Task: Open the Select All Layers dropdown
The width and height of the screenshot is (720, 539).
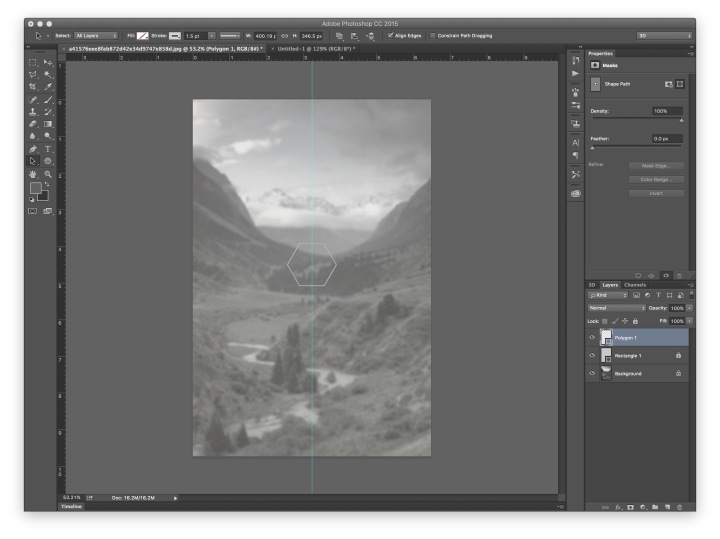Action: (96, 36)
